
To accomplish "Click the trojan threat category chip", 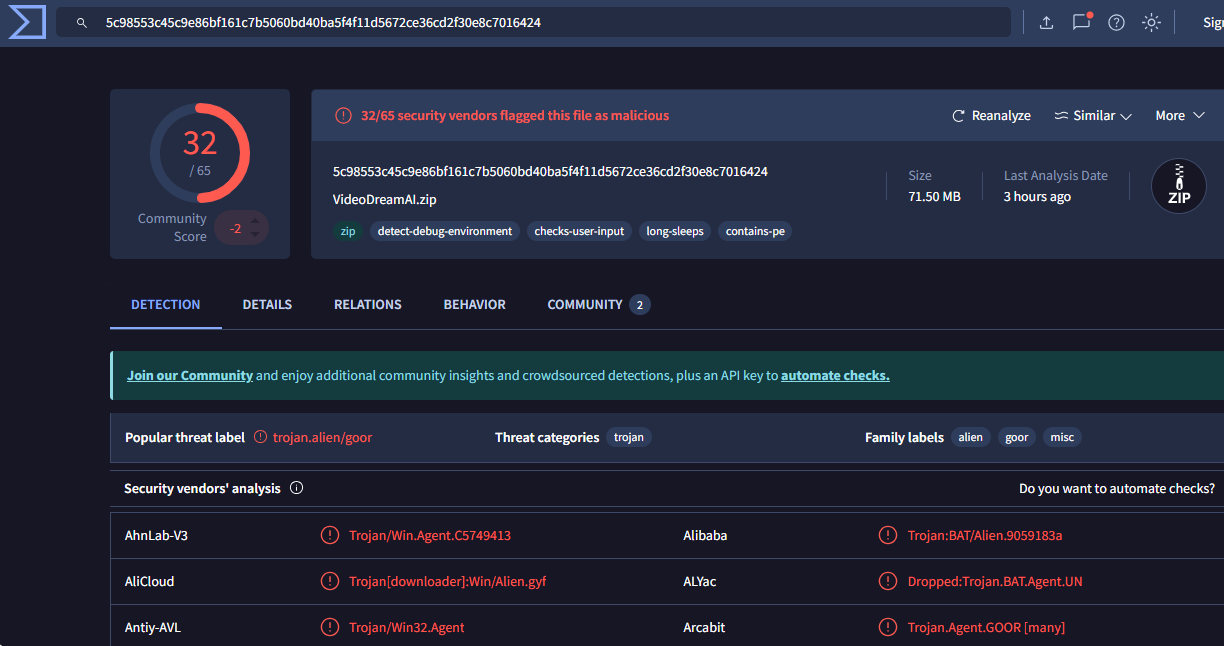I will (x=629, y=437).
